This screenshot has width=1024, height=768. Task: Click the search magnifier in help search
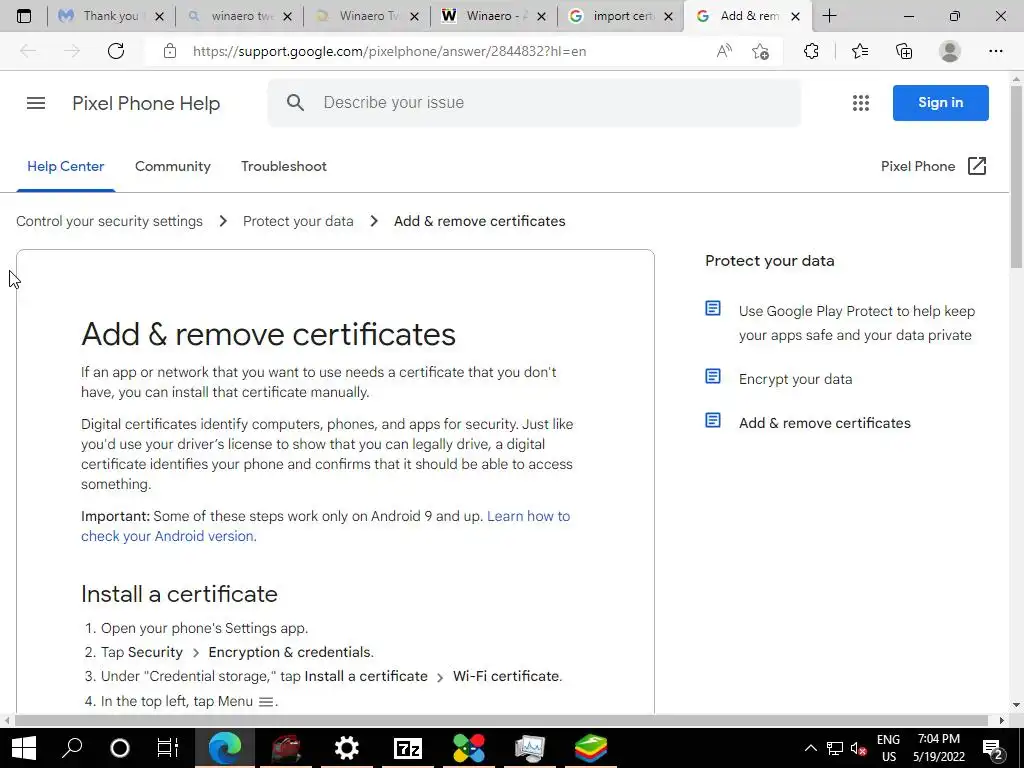click(x=295, y=103)
